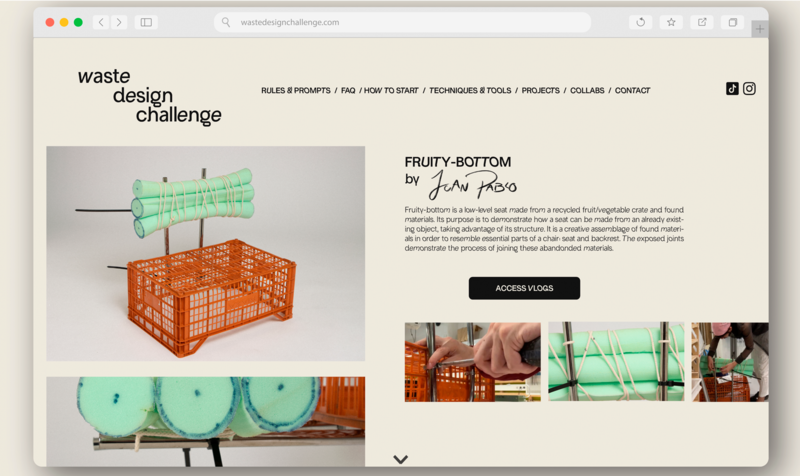Open the FAQ menu item

click(x=348, y=90)
